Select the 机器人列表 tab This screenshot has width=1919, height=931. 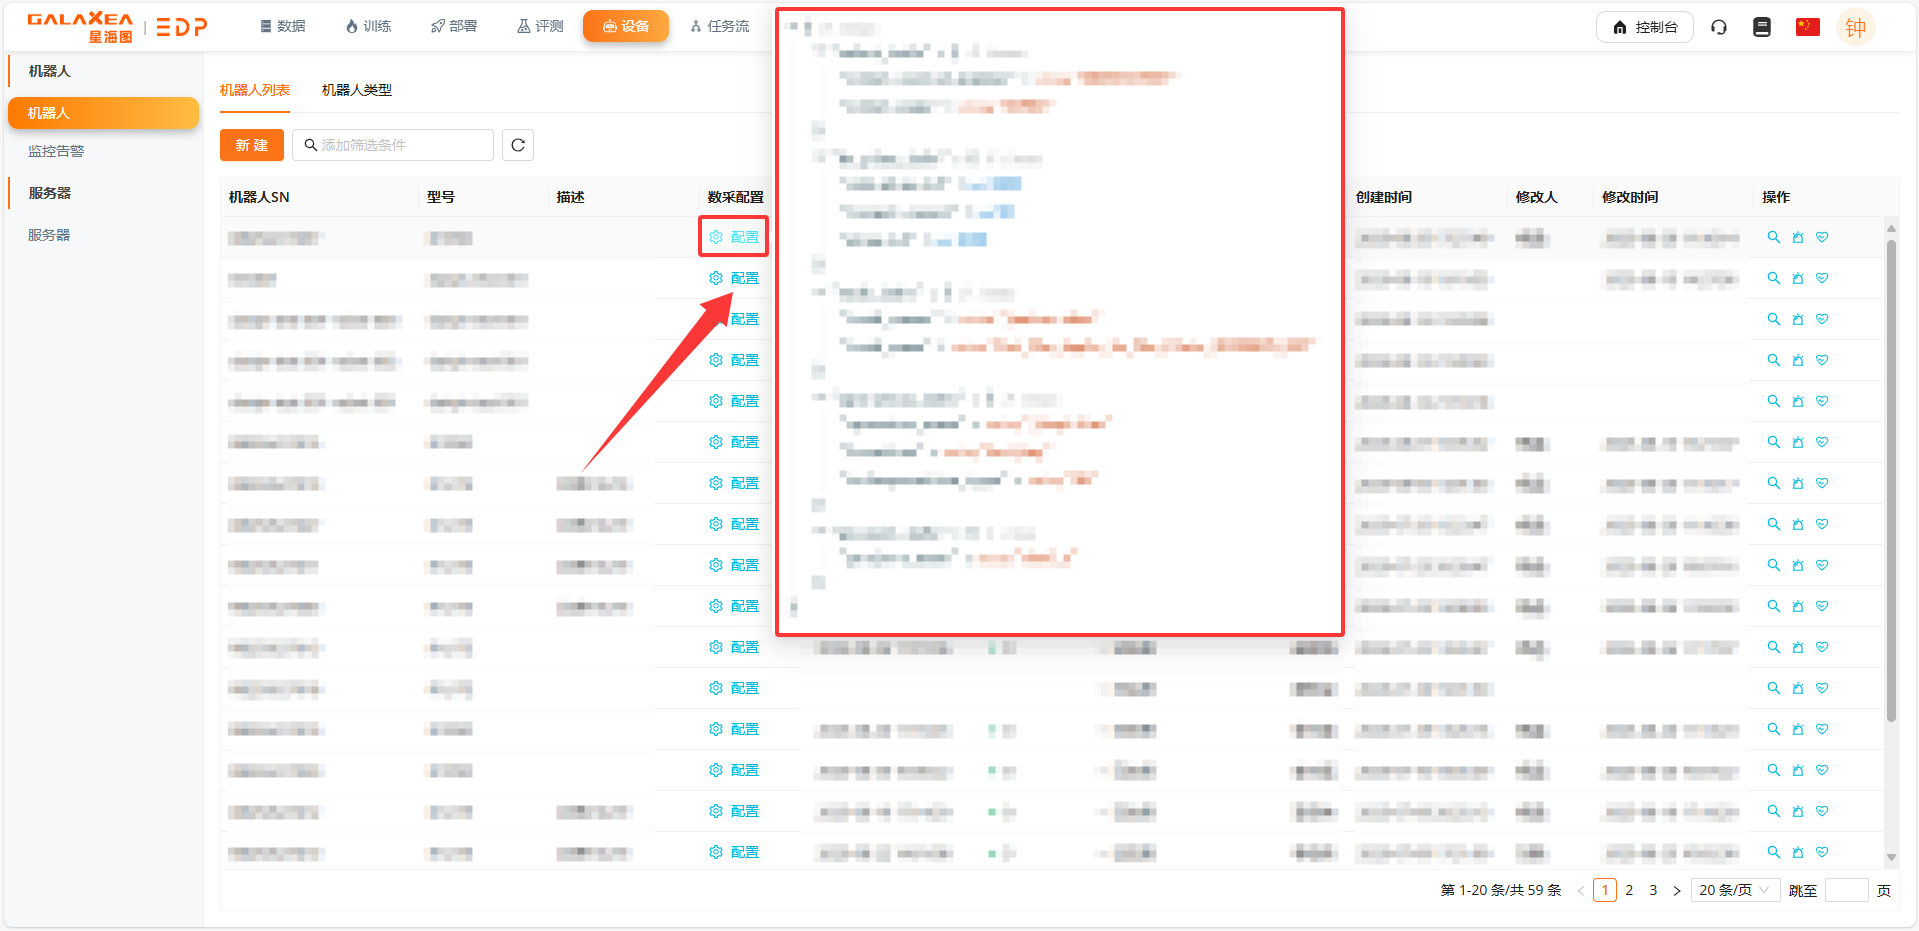click(x=254, y=90)
